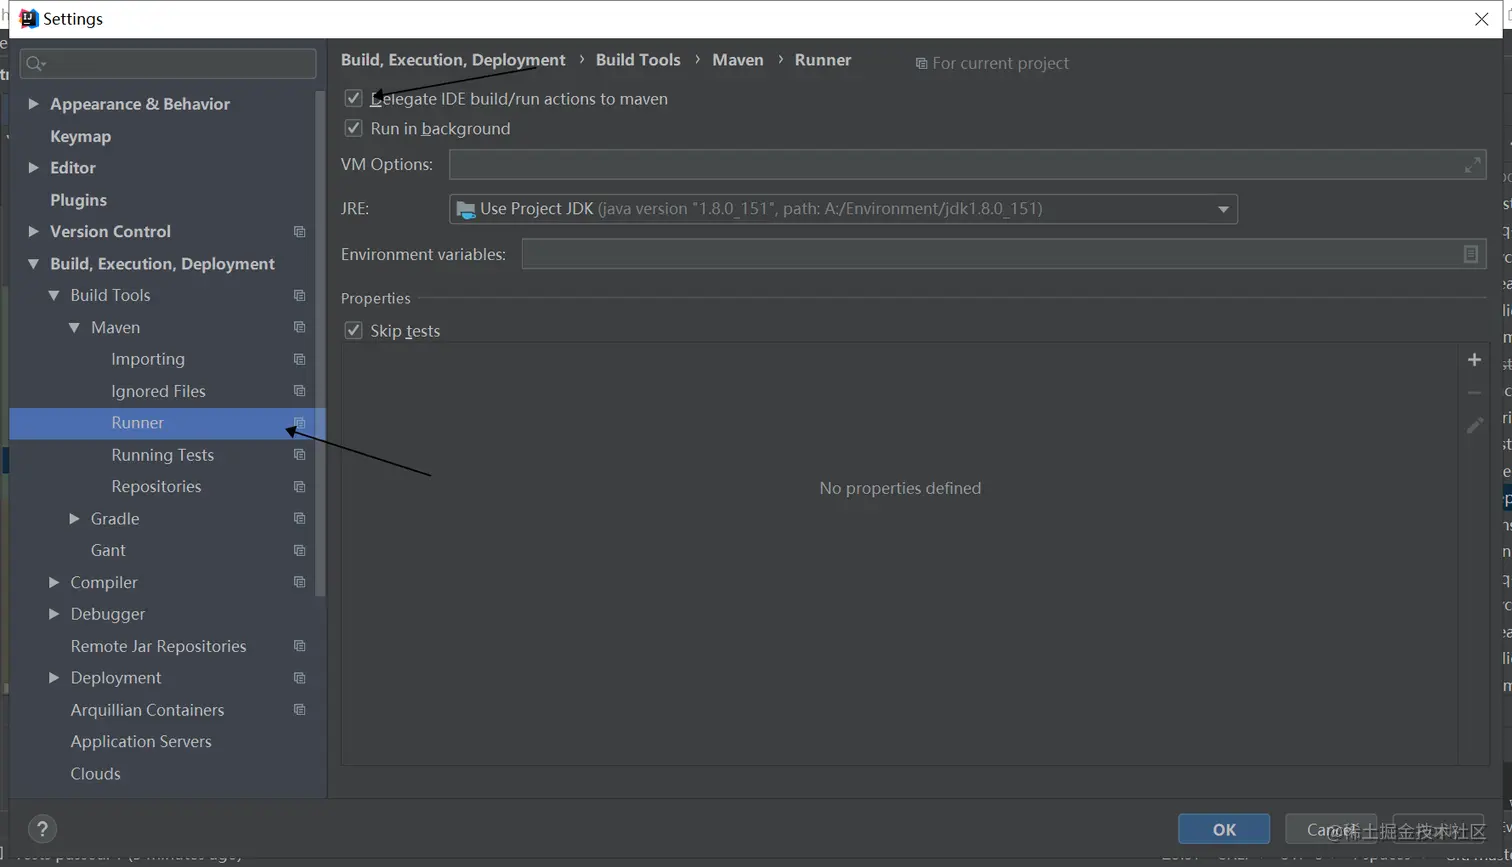Screen dimensions: 1512x867
Task: Click Maven breadcrumb in header
Action: 738,60
